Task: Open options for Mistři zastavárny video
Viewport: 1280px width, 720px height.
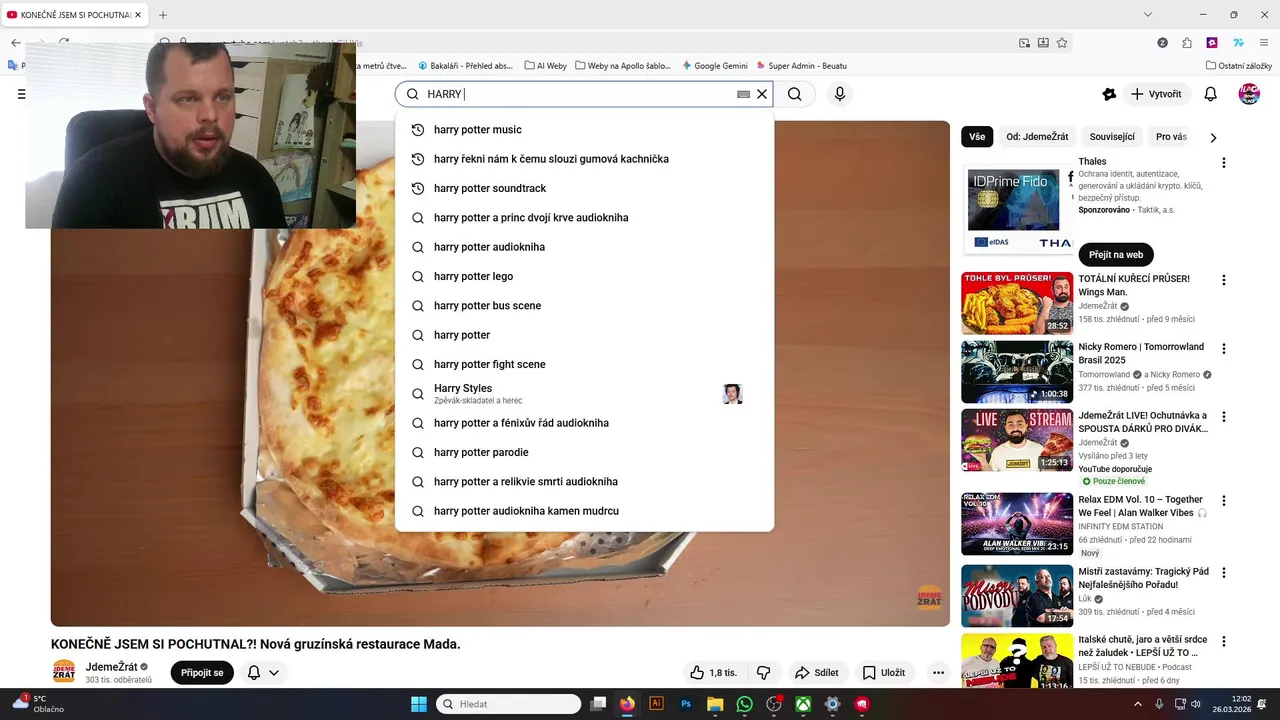Action: (1223, 574)
